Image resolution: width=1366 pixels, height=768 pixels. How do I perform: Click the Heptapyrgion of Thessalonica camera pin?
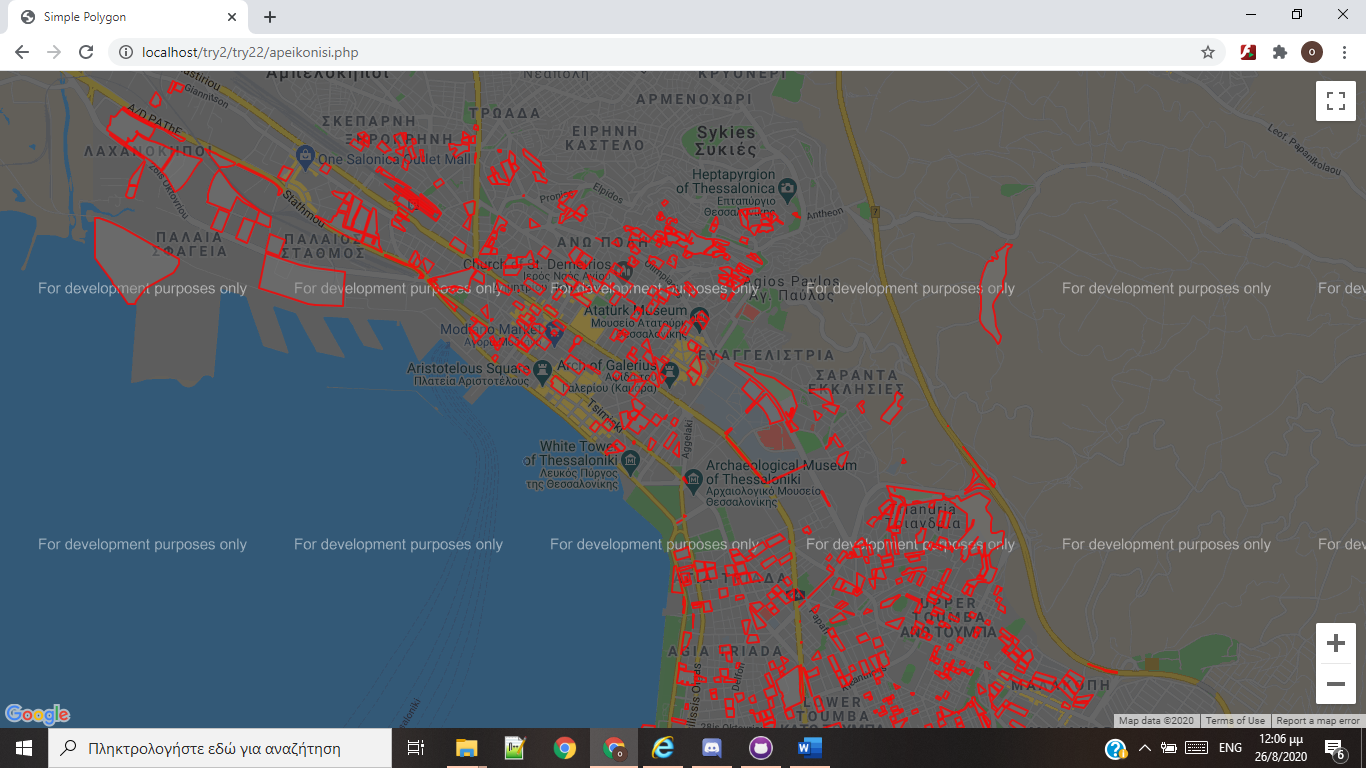787,187
